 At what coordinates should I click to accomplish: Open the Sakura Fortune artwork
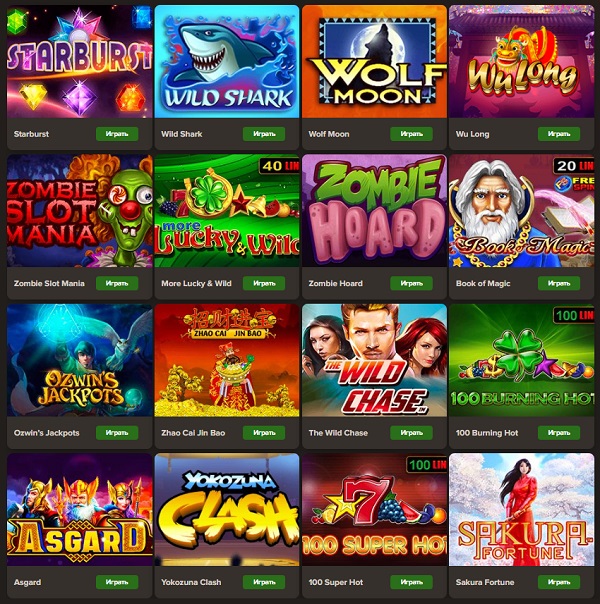521,510
